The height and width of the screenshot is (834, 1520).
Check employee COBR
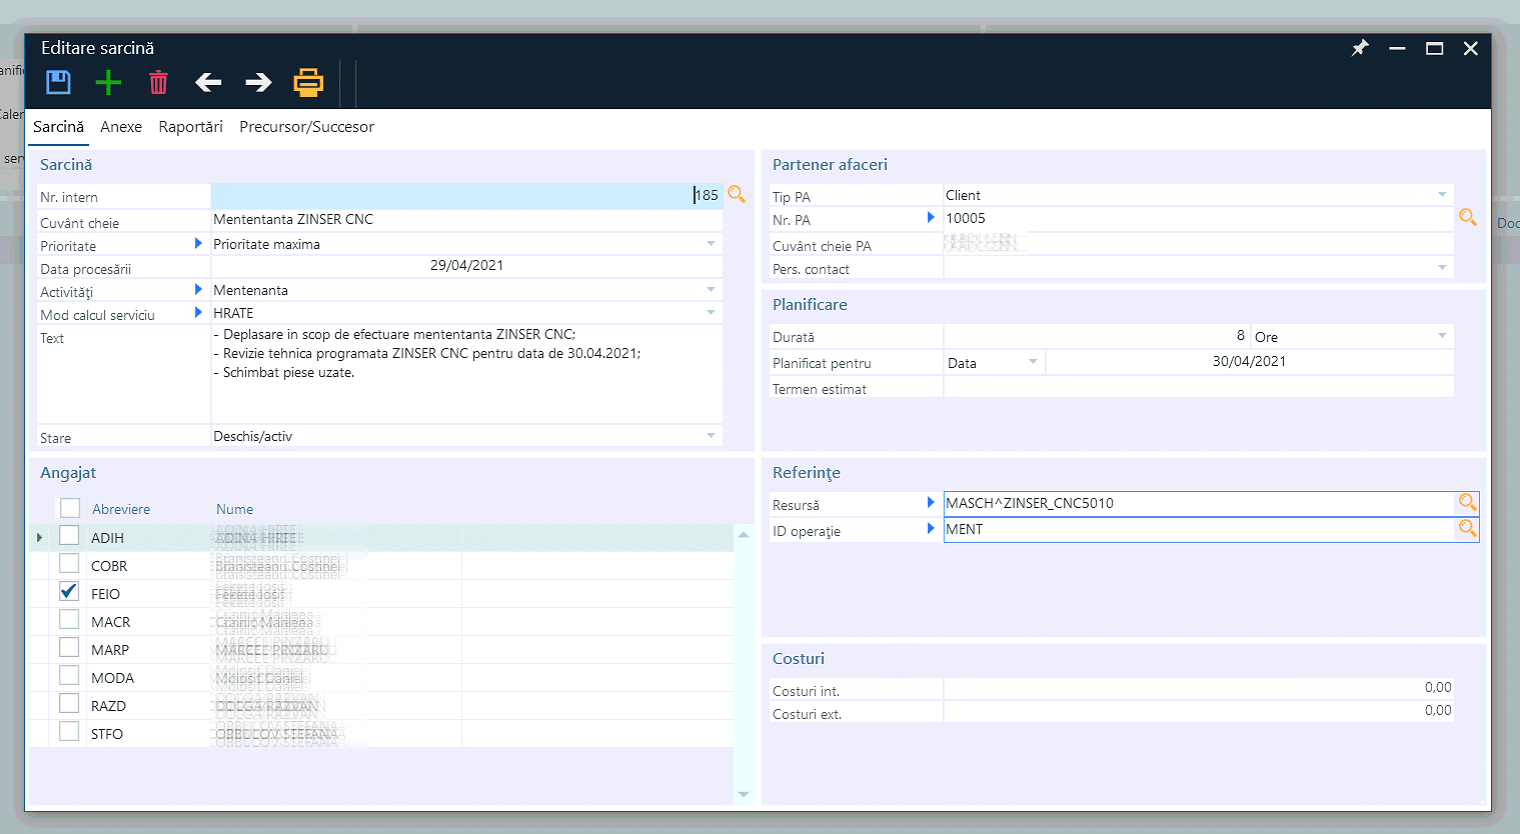pyautogui.click(x=69, y=564)
